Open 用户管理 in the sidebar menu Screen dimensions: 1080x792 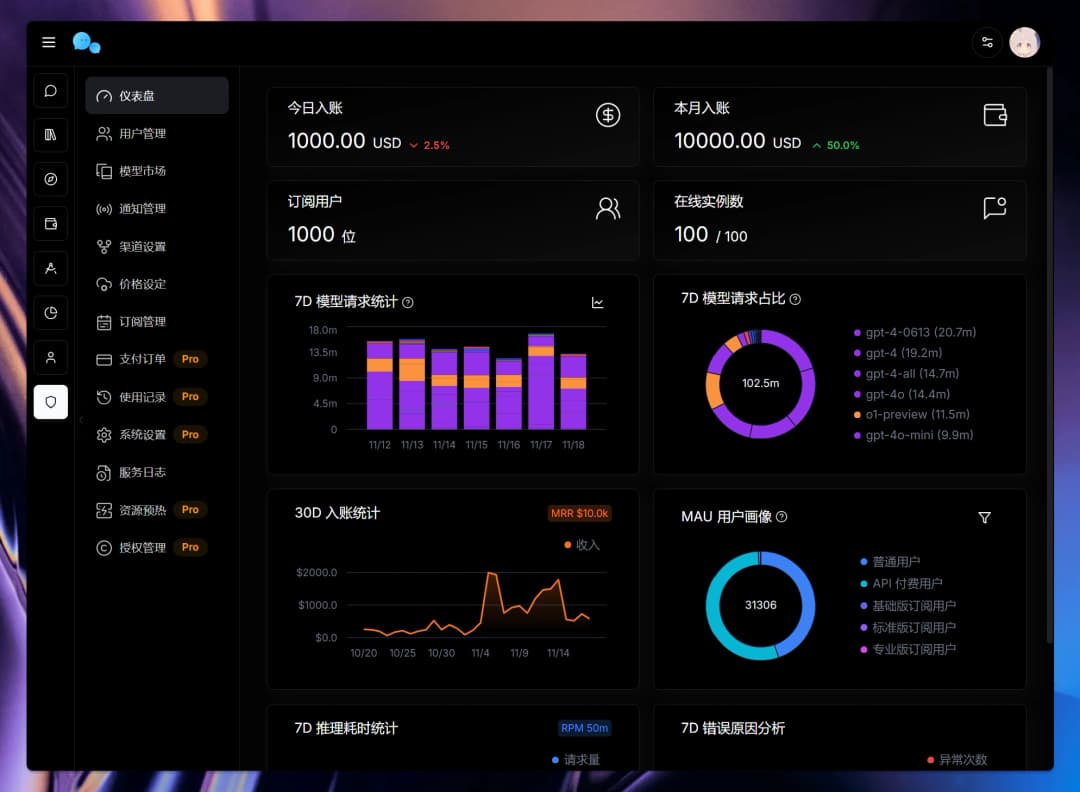tap(142, 134)
